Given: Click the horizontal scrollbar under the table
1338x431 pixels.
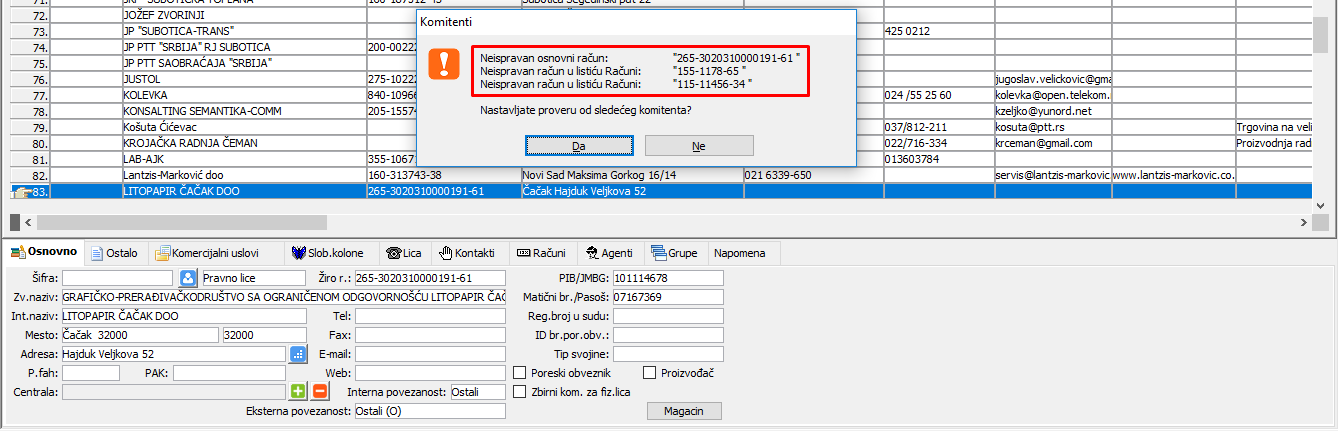Looking at the screenshot, I should tap(660, 222).
